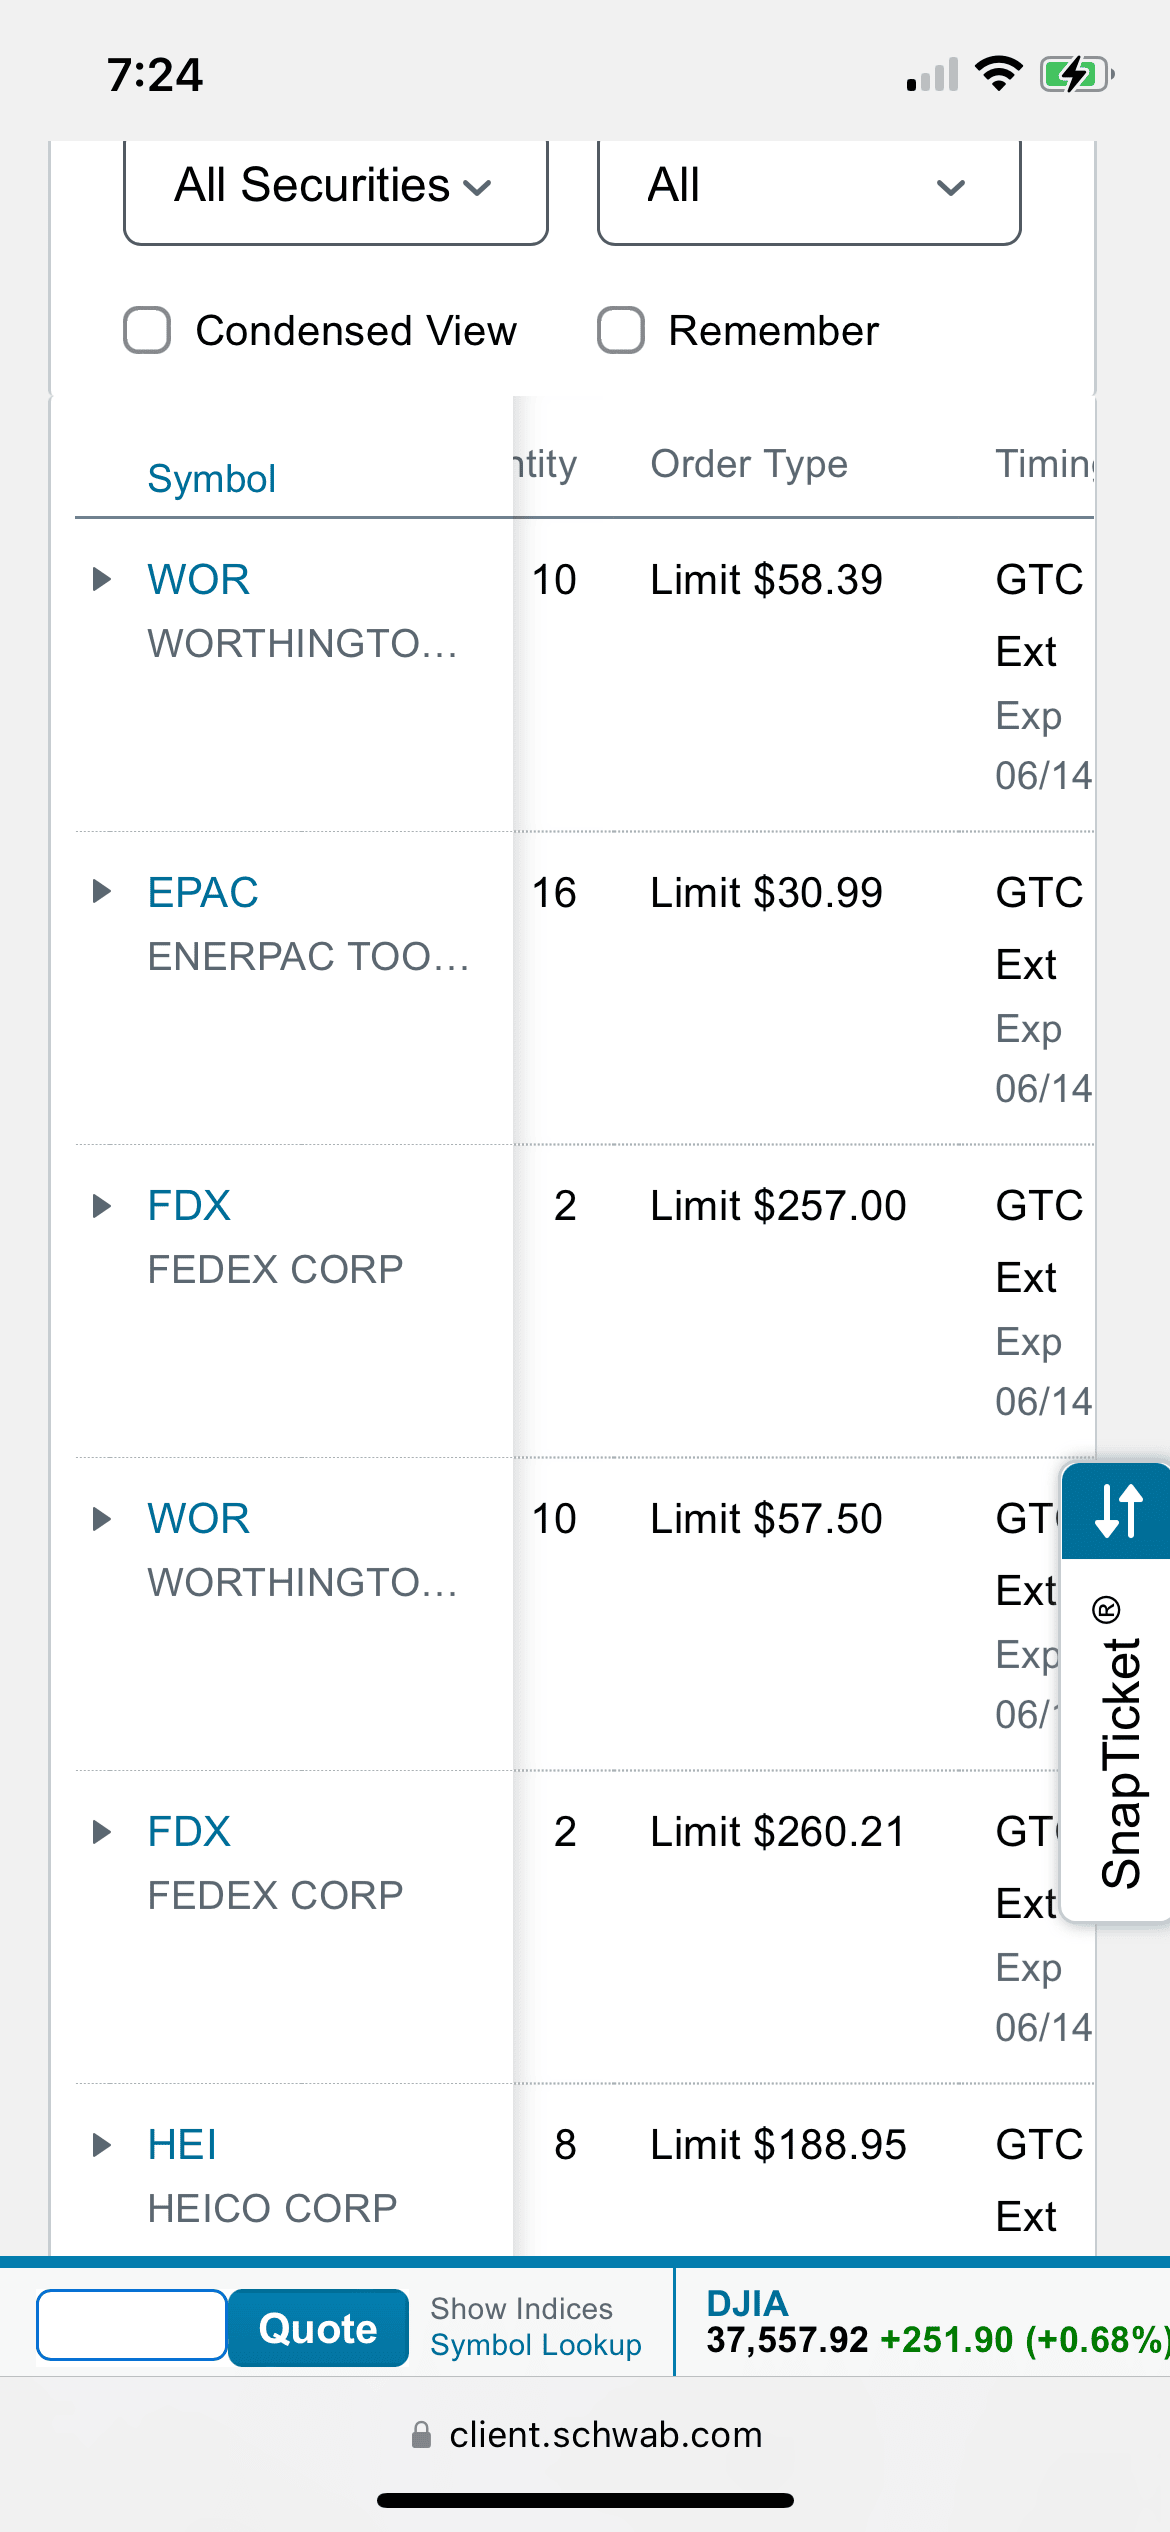
Task: Tap the lock icon beside client.schwab.com
Action: click(x=422, y=2435)
